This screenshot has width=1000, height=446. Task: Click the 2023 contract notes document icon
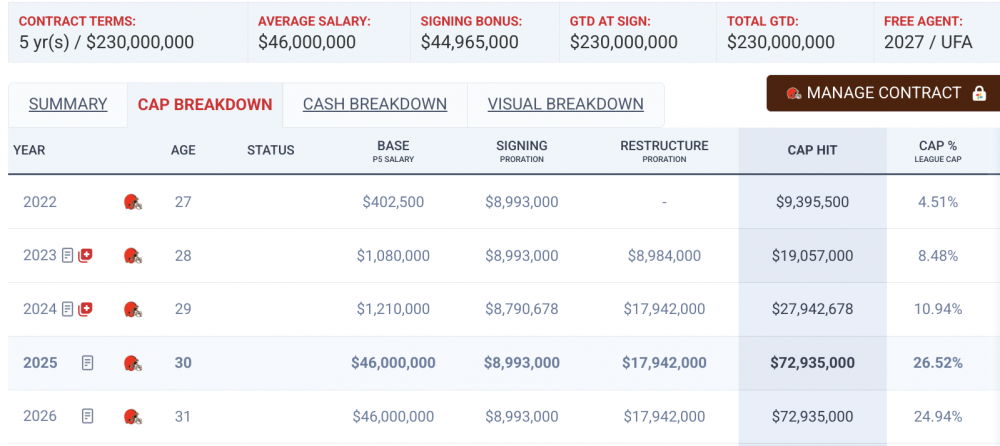pyautogui.click(x=68, y=256)
